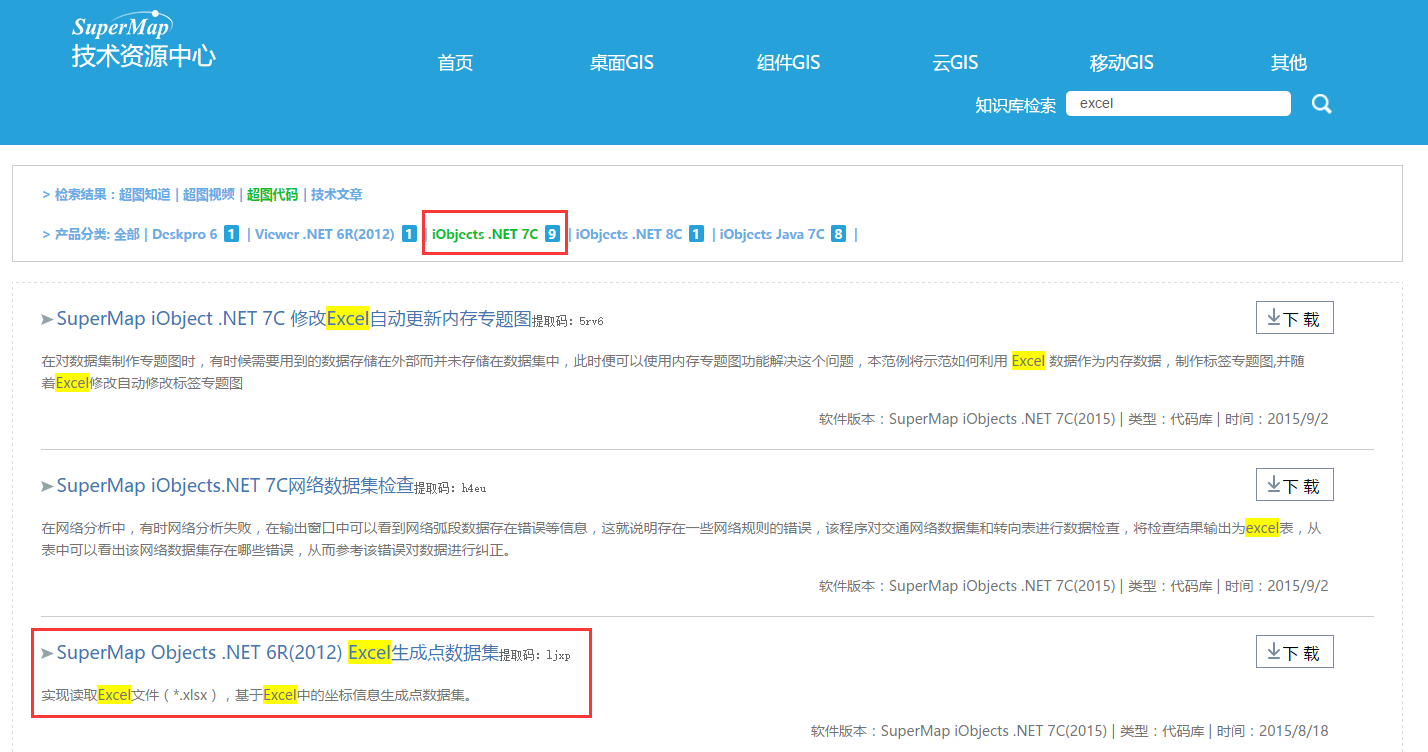The height and width of the screenshot is (752, 1428).
Task: Open the iObjects.NET 7C网络数据集检查 result title
Action: click(x=235, y=486)
